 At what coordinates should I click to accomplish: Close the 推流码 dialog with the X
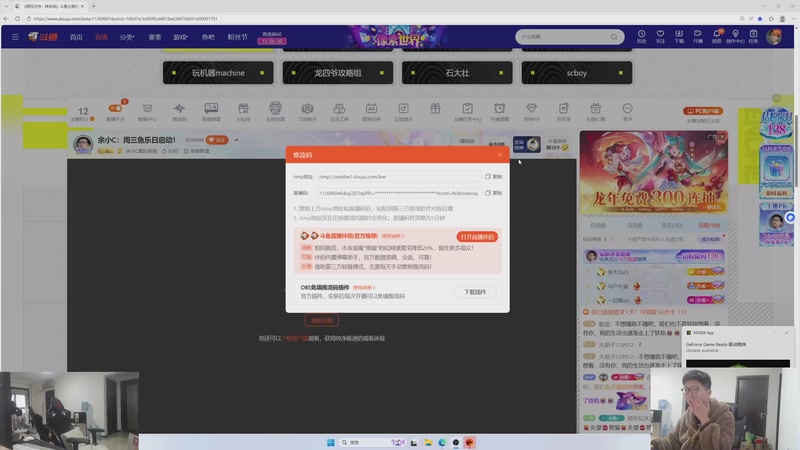tap(500, 155)
